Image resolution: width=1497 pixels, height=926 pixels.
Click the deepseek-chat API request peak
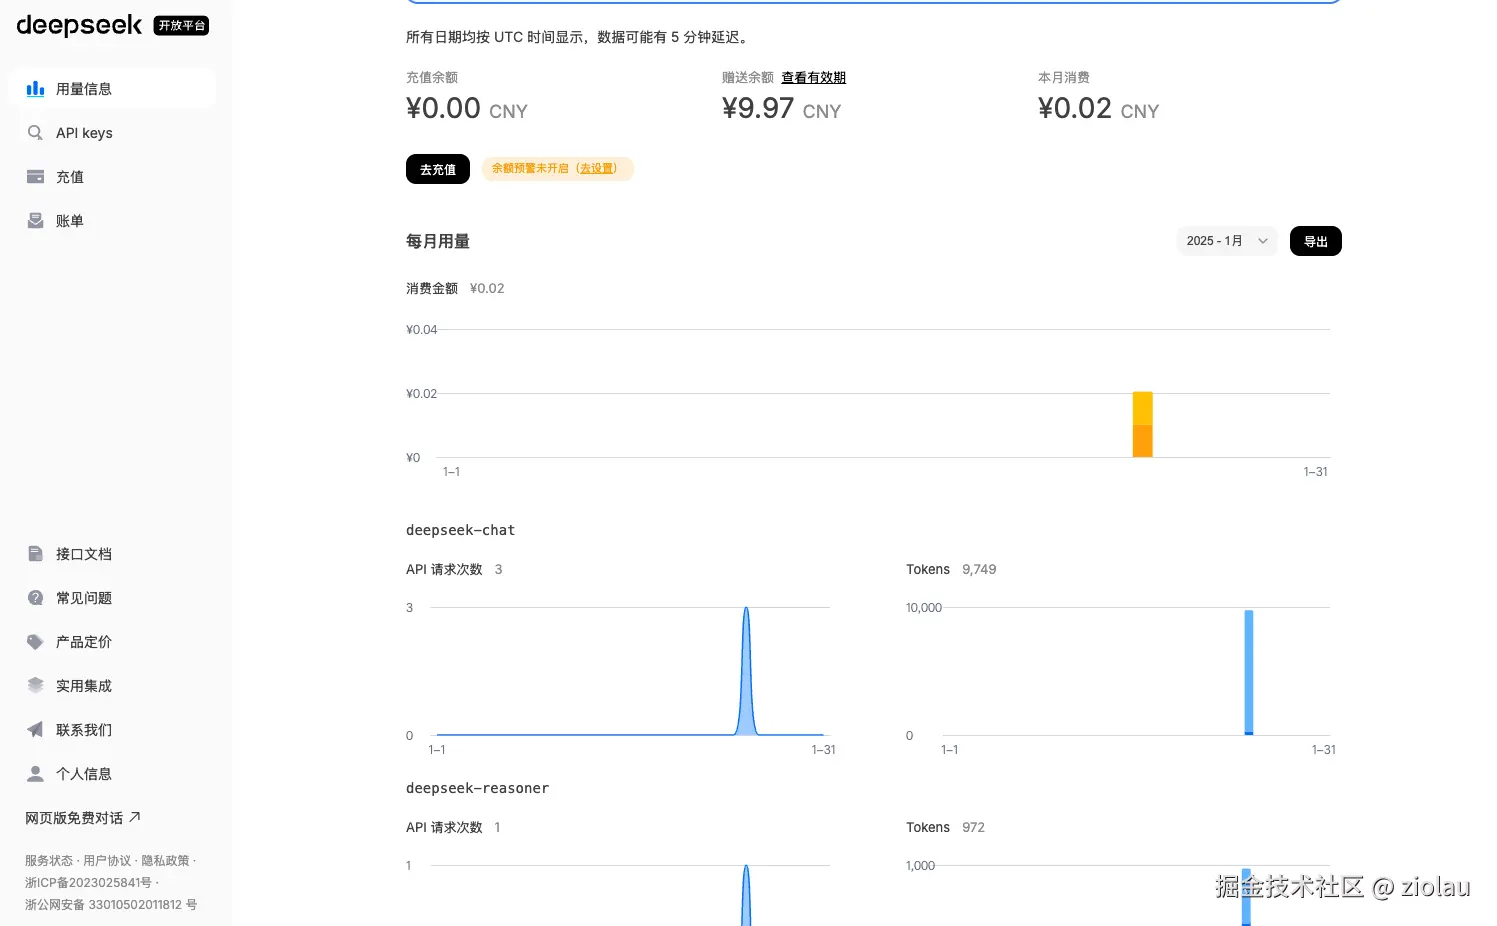pyautogui.click(x=746, y=670)
